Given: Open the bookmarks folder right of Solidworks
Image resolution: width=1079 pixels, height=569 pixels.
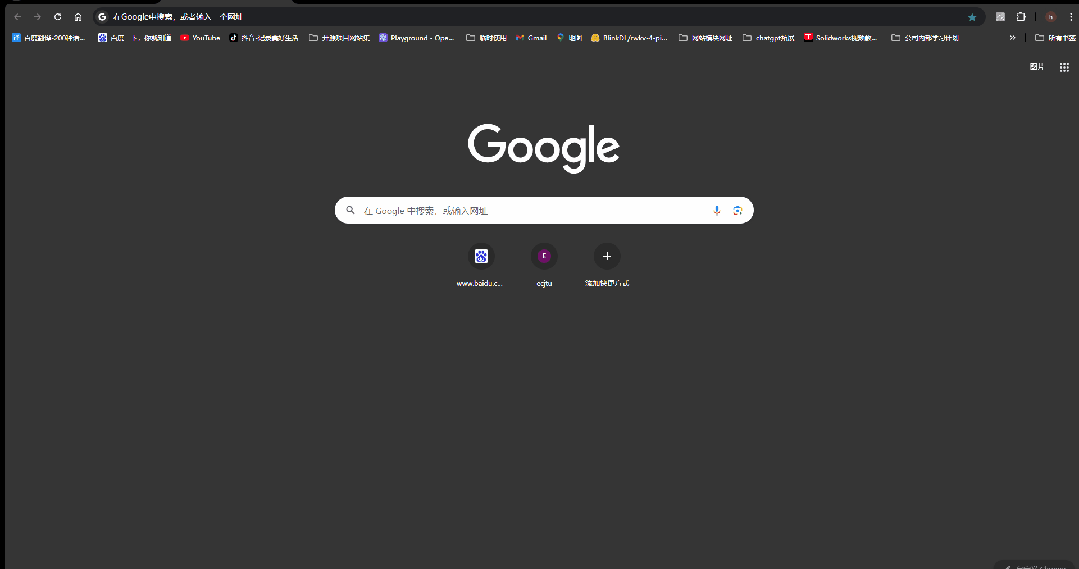Looking at the screenshot, I should (x=925, y=38).
